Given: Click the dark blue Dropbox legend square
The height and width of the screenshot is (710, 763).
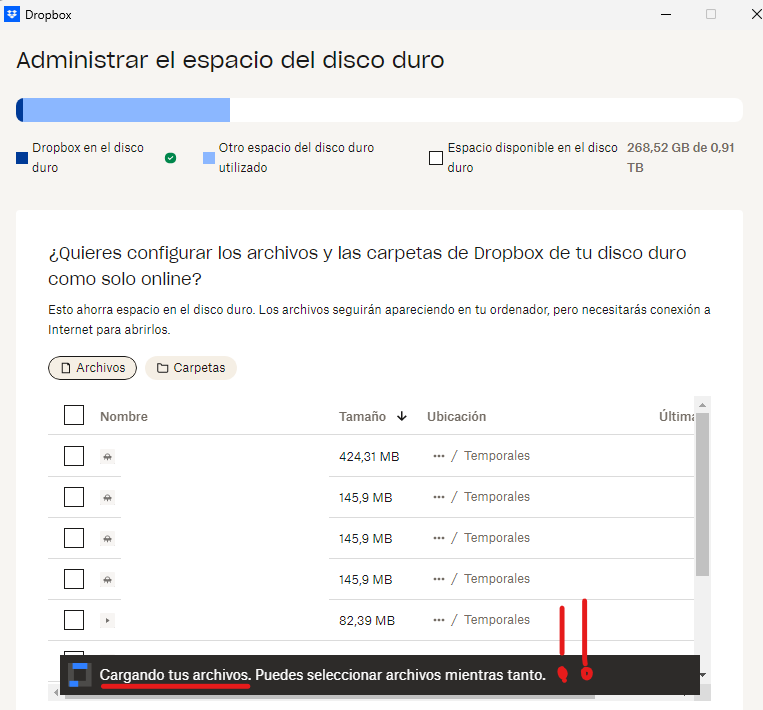Looking at the screenshot, I should [22, 158].
